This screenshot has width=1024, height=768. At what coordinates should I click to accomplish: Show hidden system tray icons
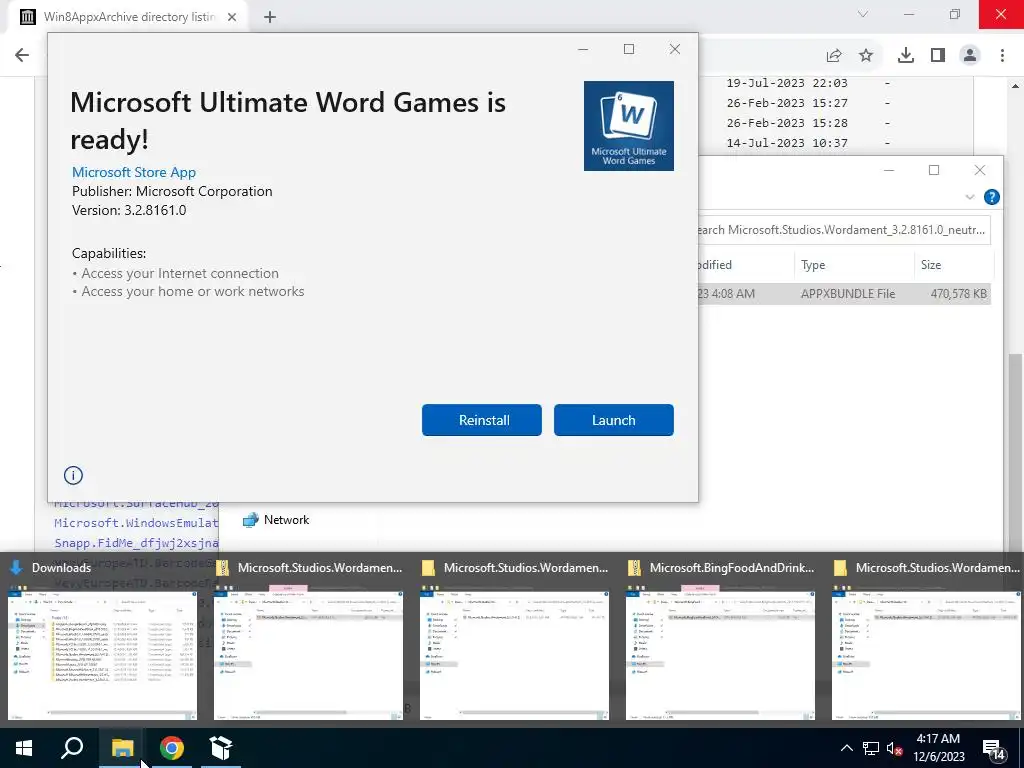(846, 748)
